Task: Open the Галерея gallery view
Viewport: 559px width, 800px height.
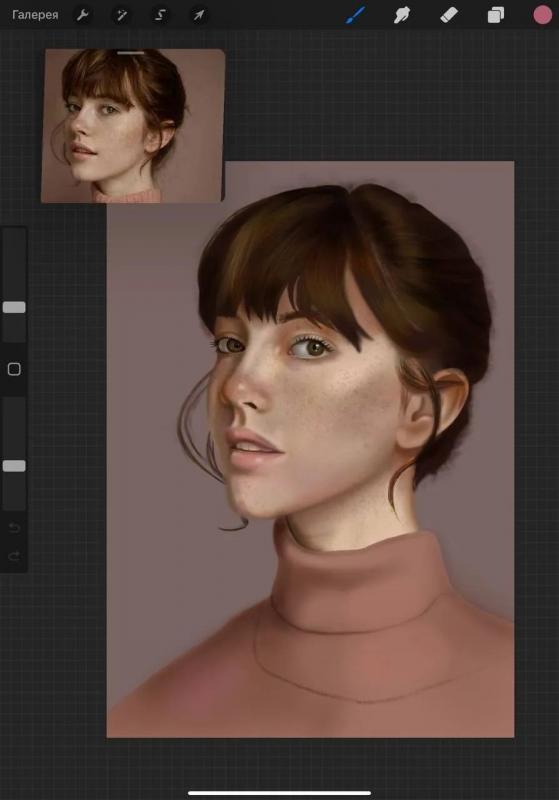Action: pos(35,15)
